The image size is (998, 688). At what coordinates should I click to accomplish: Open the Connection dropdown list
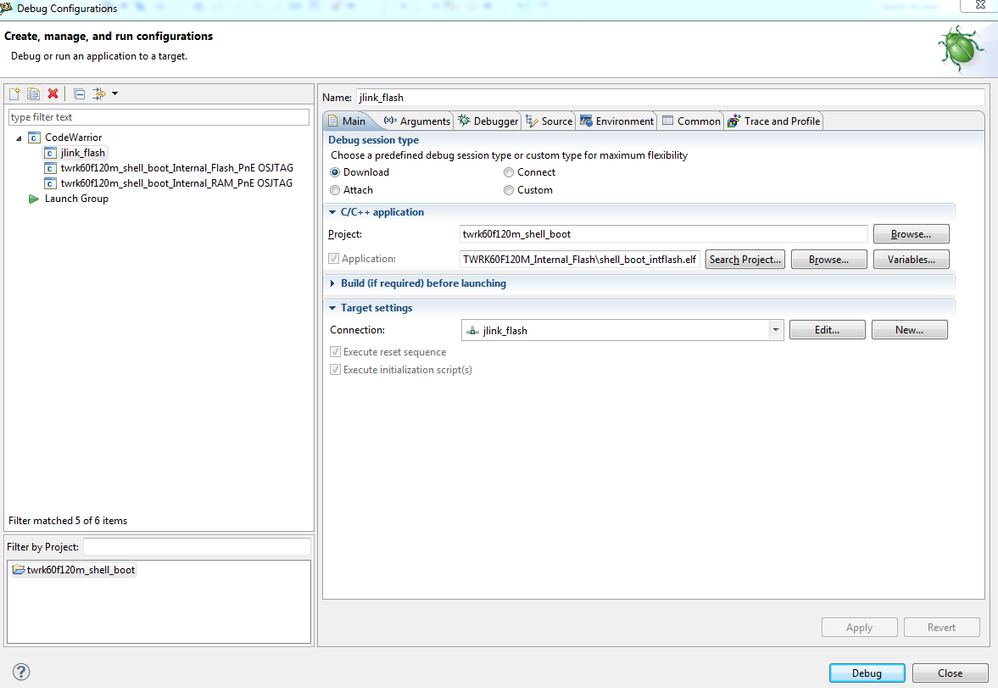[x=775, y=330]
